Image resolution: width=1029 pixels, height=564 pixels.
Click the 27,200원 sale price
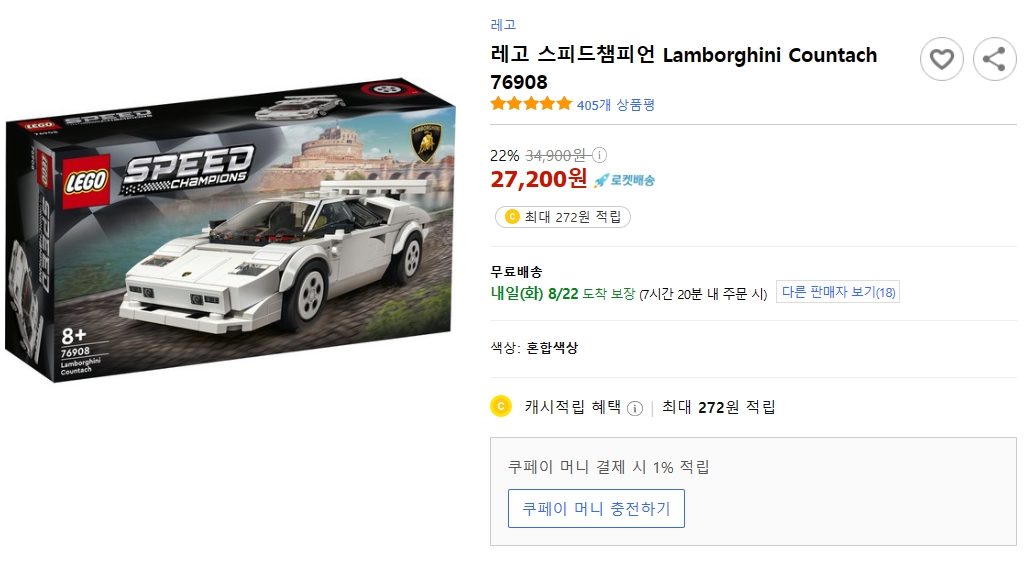coord(538,179)
